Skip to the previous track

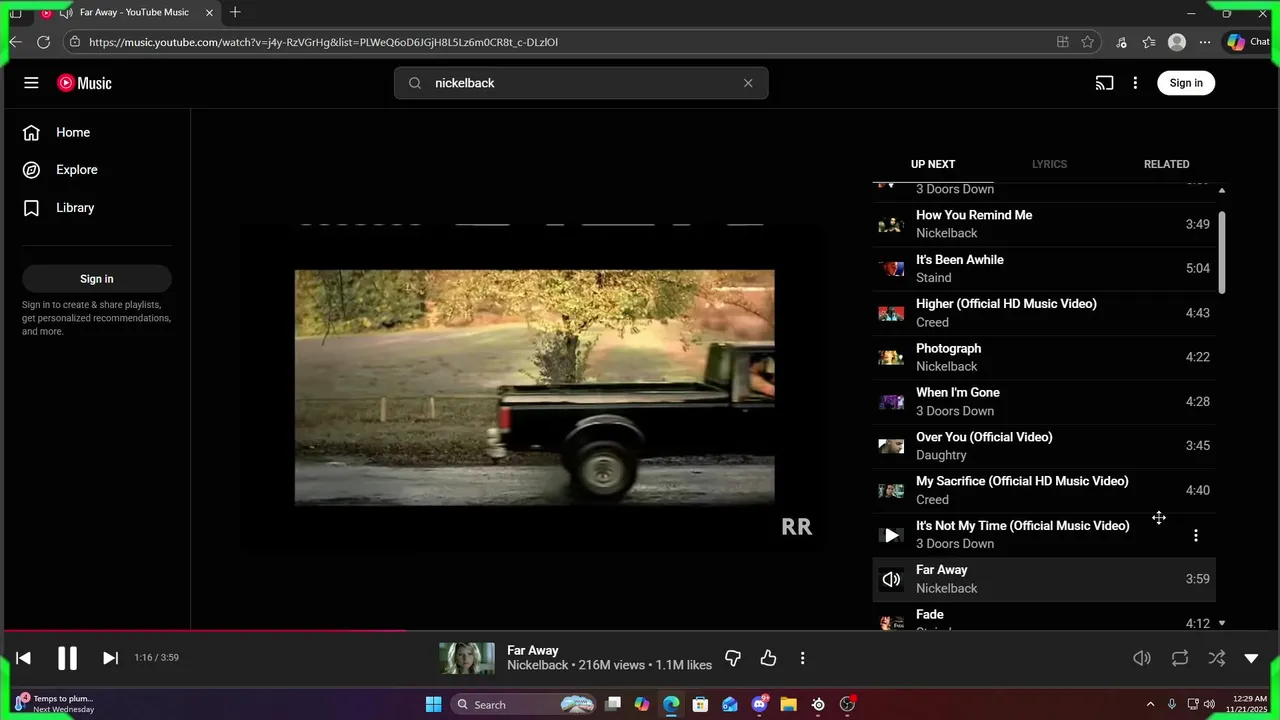(x=24, y=658)
